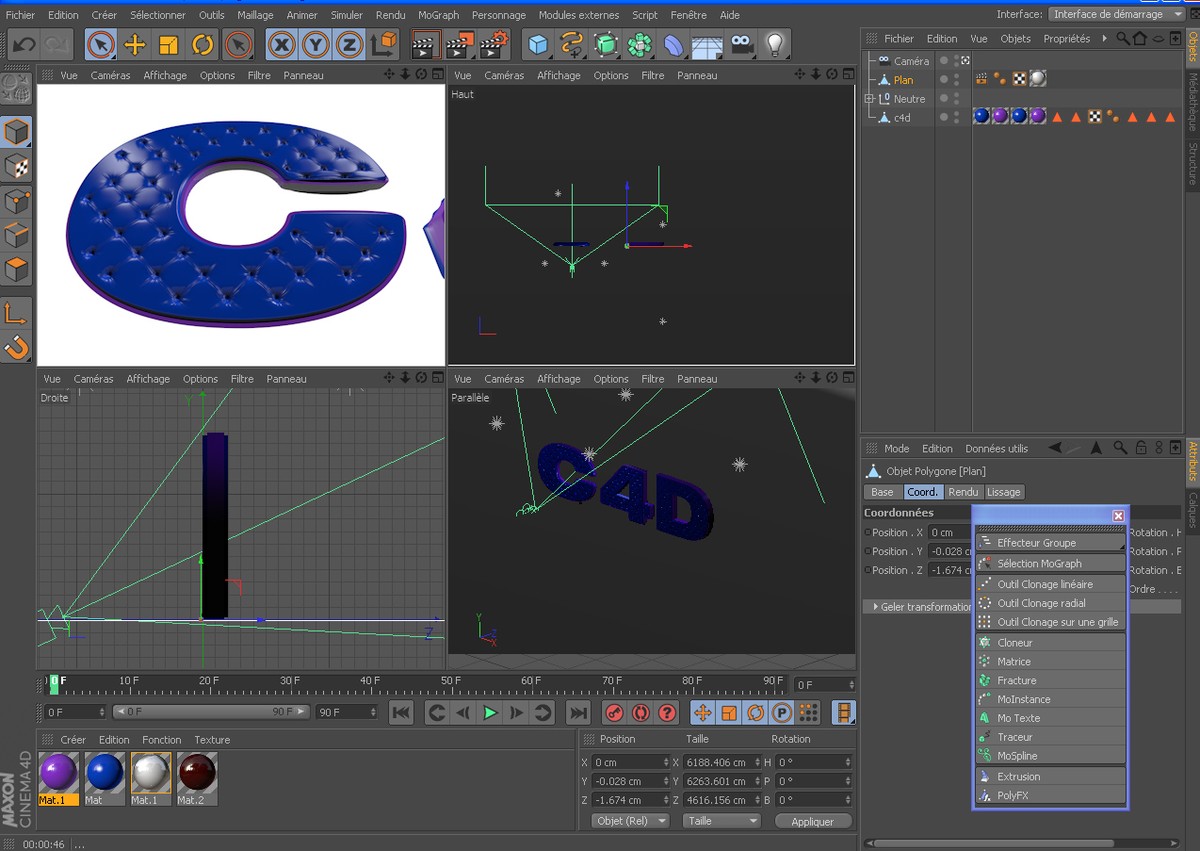Choose Cloneur from the MoGraph popup

(1014, 643)
